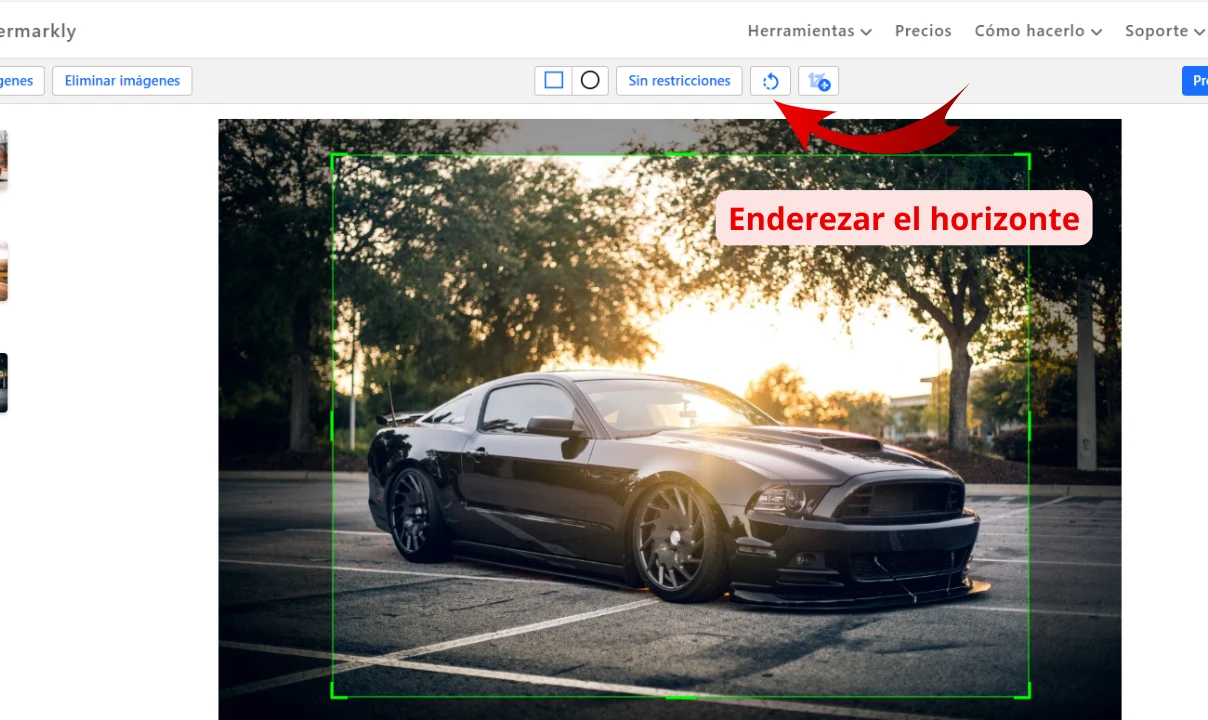Click the top-left green crop corner handle
The image size is (1208, 720).
coord(333,156)
